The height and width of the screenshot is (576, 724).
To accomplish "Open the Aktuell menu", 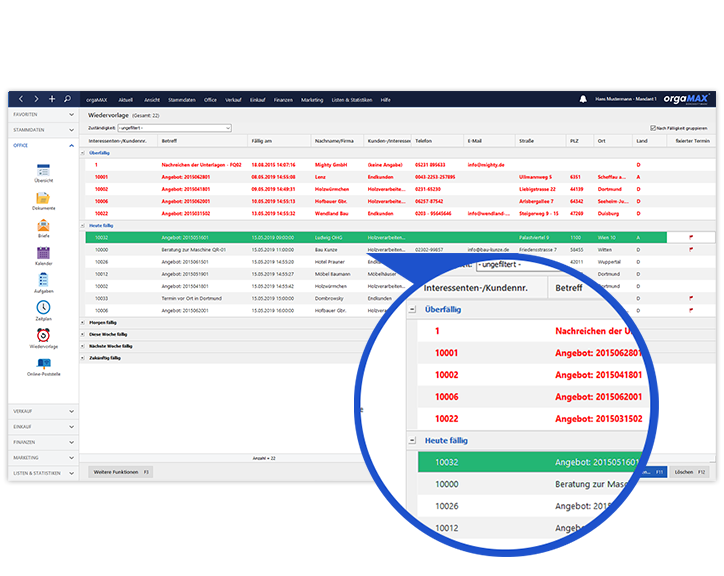I will pos(125,100).
